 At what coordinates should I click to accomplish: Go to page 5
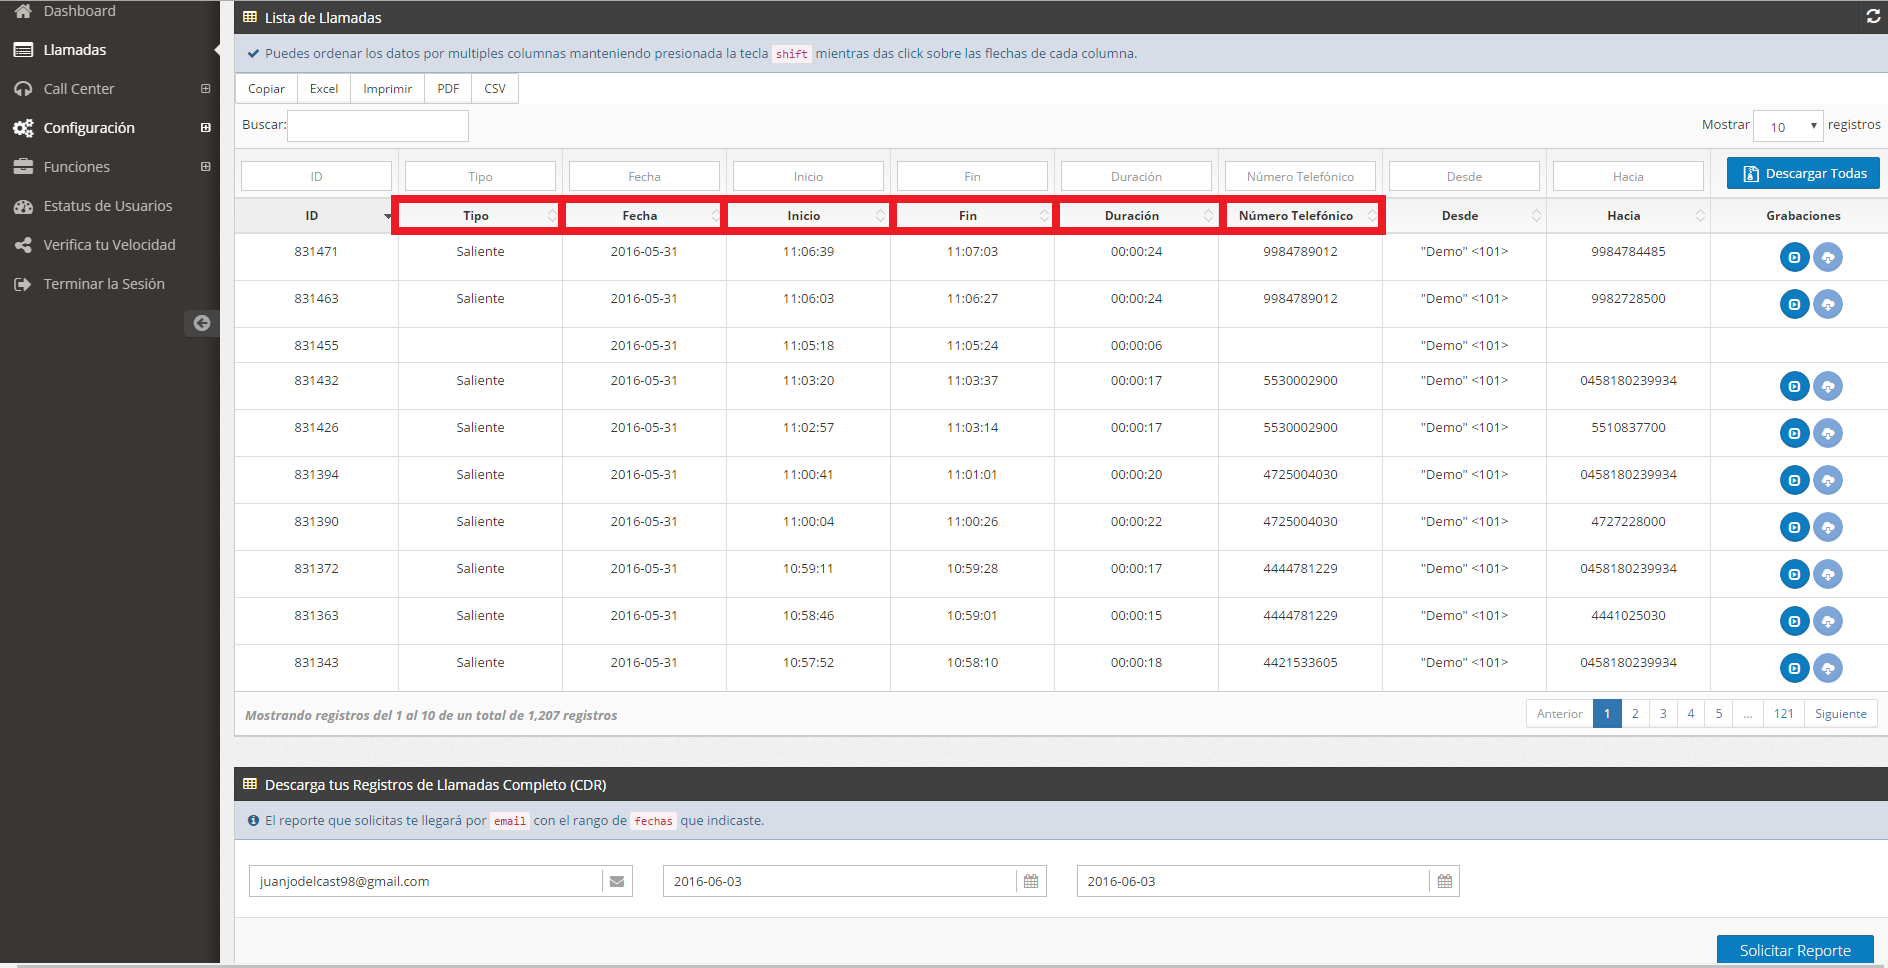(x=1719, y=714)
